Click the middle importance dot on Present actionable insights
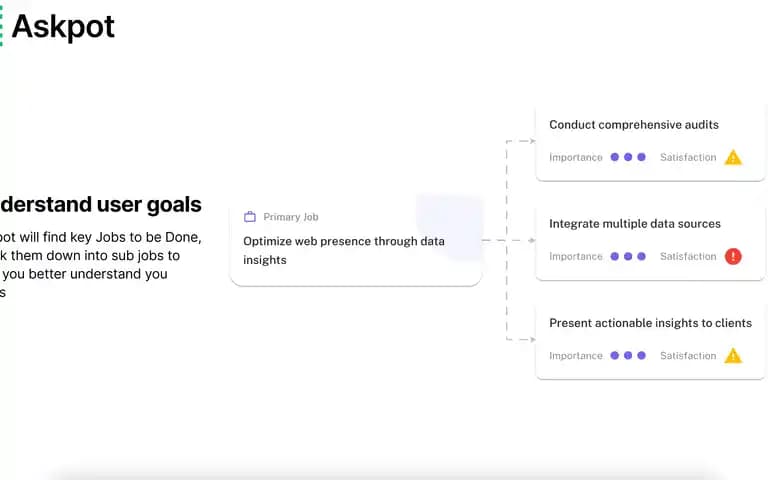768x480 pixels. (628, 355)
